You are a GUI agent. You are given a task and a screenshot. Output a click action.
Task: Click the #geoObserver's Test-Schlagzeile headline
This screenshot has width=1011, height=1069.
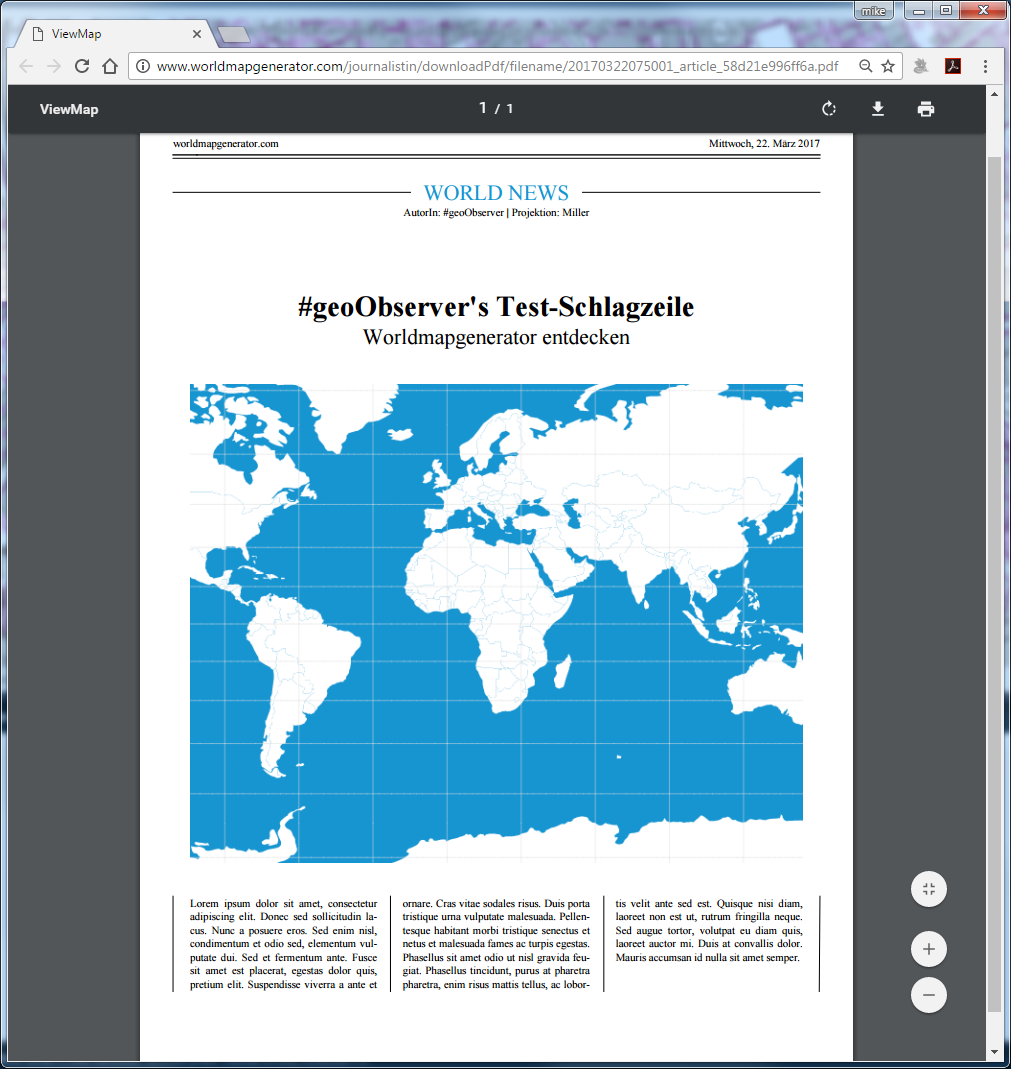point(496,307)
